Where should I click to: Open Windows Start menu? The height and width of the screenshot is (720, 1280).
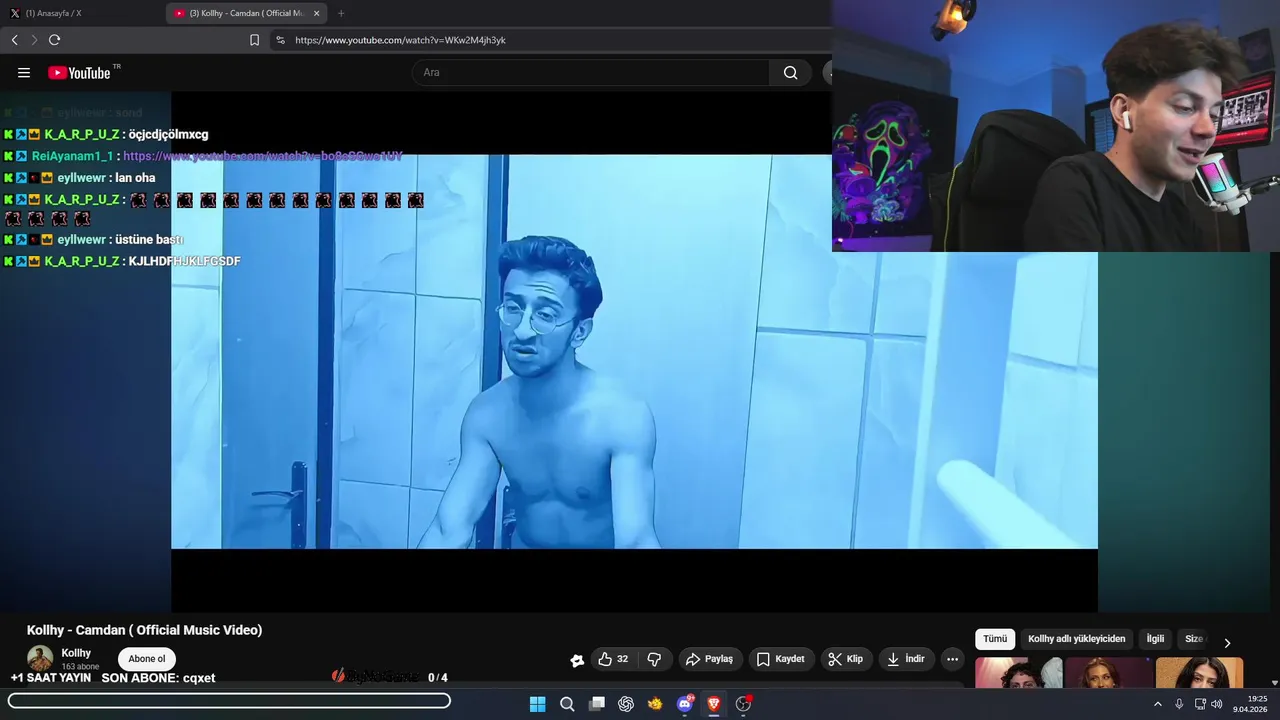pyautogui.click(x=537, y=704)
